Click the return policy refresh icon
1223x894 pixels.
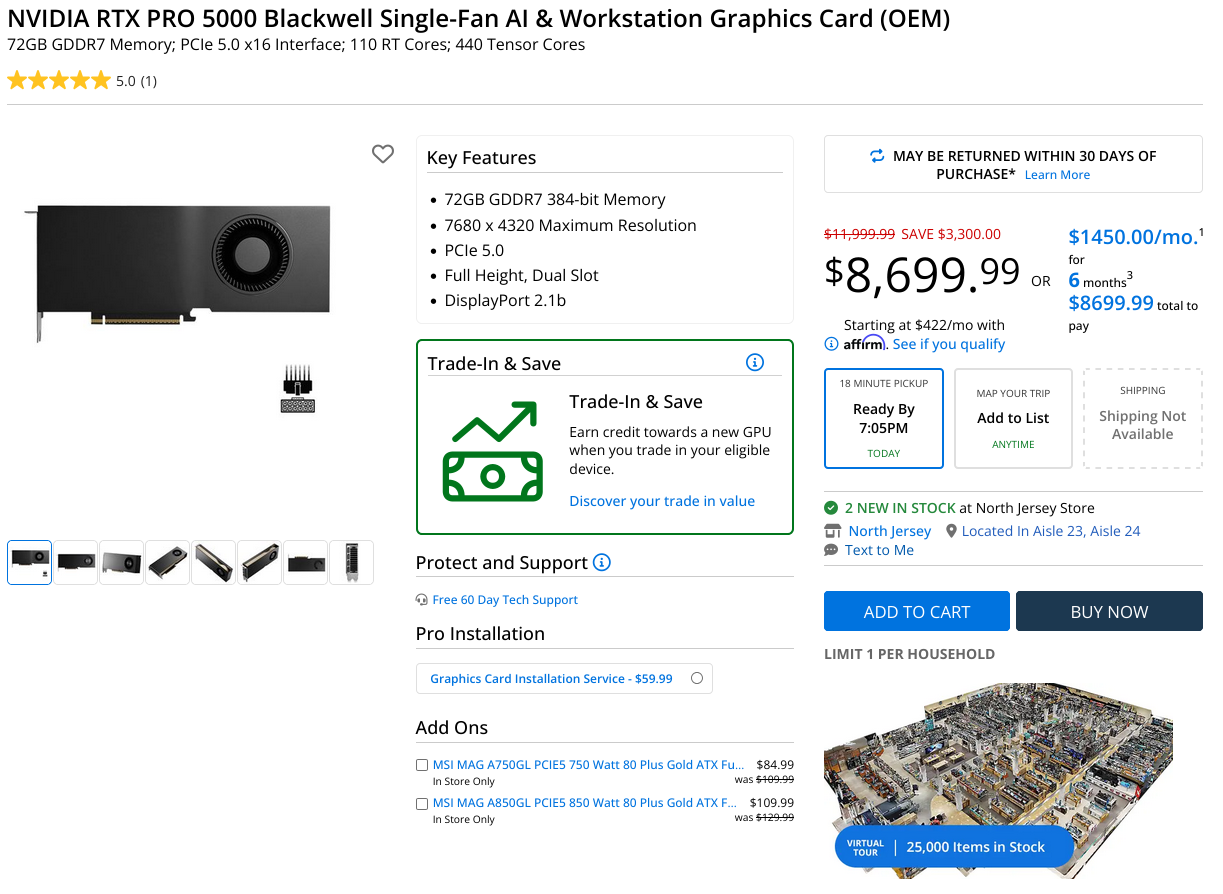tap(877, 156)
